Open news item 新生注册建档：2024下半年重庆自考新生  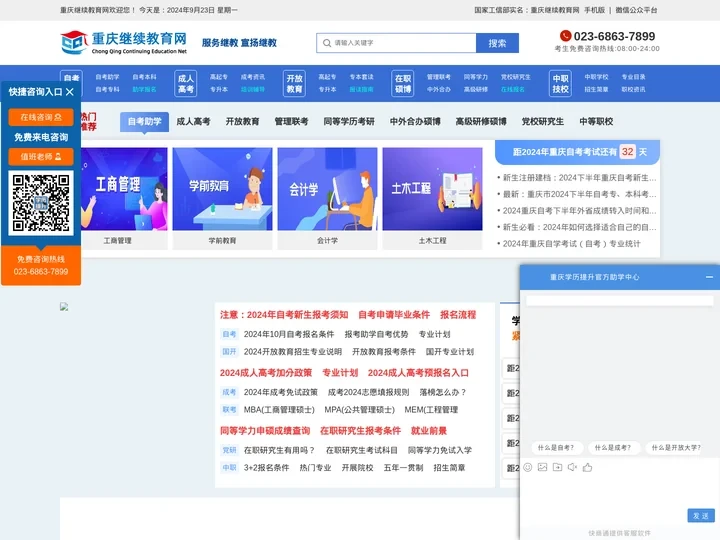(x=577, y=178)
